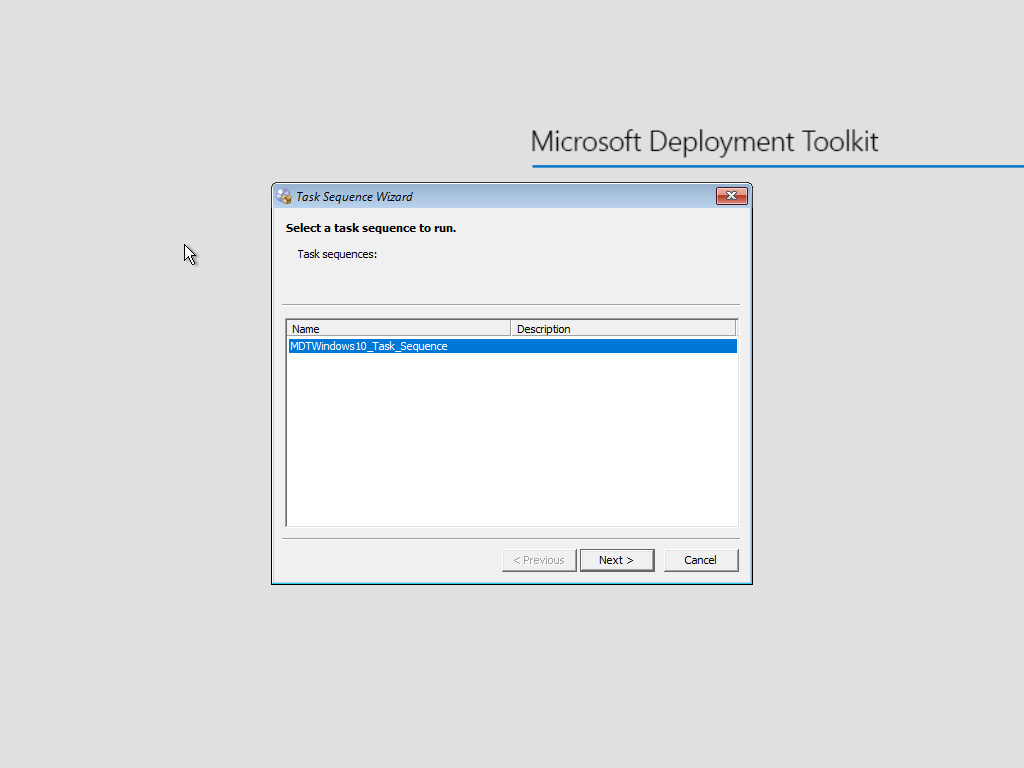Click the greyed-out < Previous button
This screenshot has width=1024, height=768.
538,560
